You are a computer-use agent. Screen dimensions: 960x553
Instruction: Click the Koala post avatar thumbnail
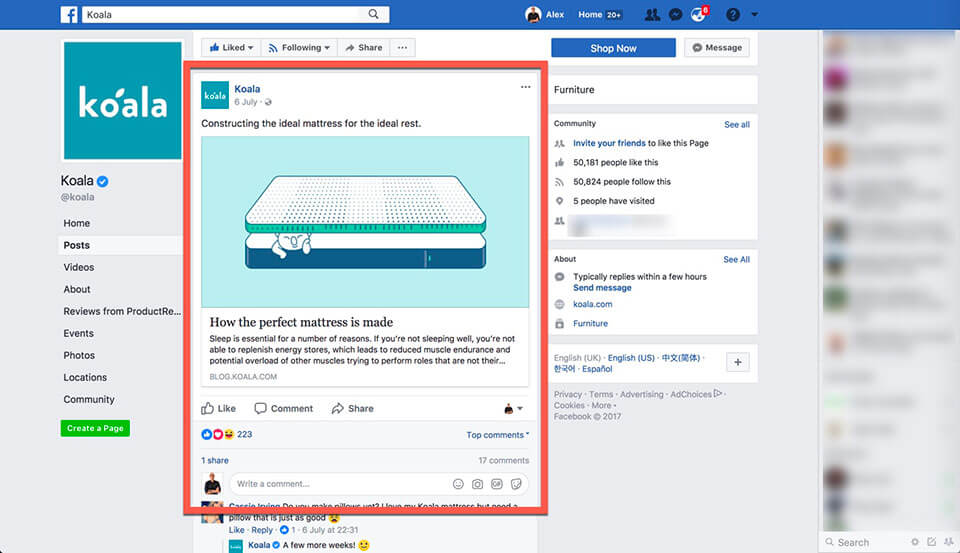(x=215, y=95)
